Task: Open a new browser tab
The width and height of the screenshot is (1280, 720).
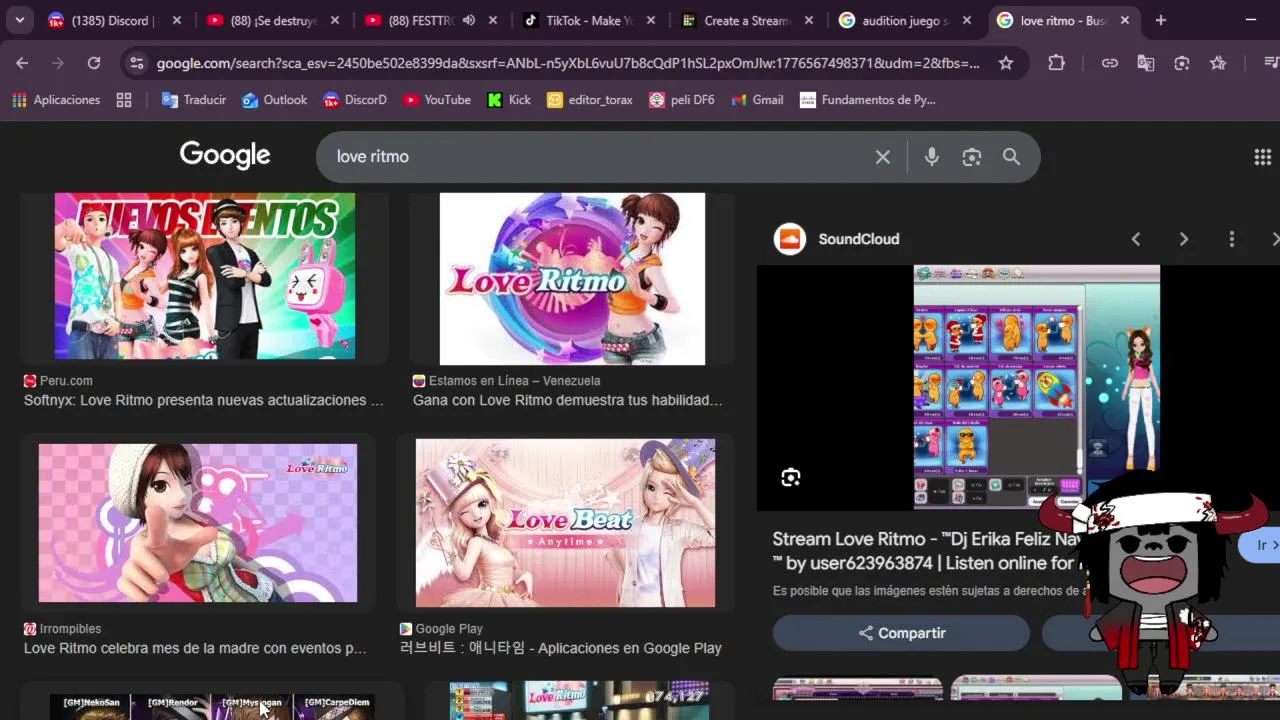Action: (x=1160, y=20)
